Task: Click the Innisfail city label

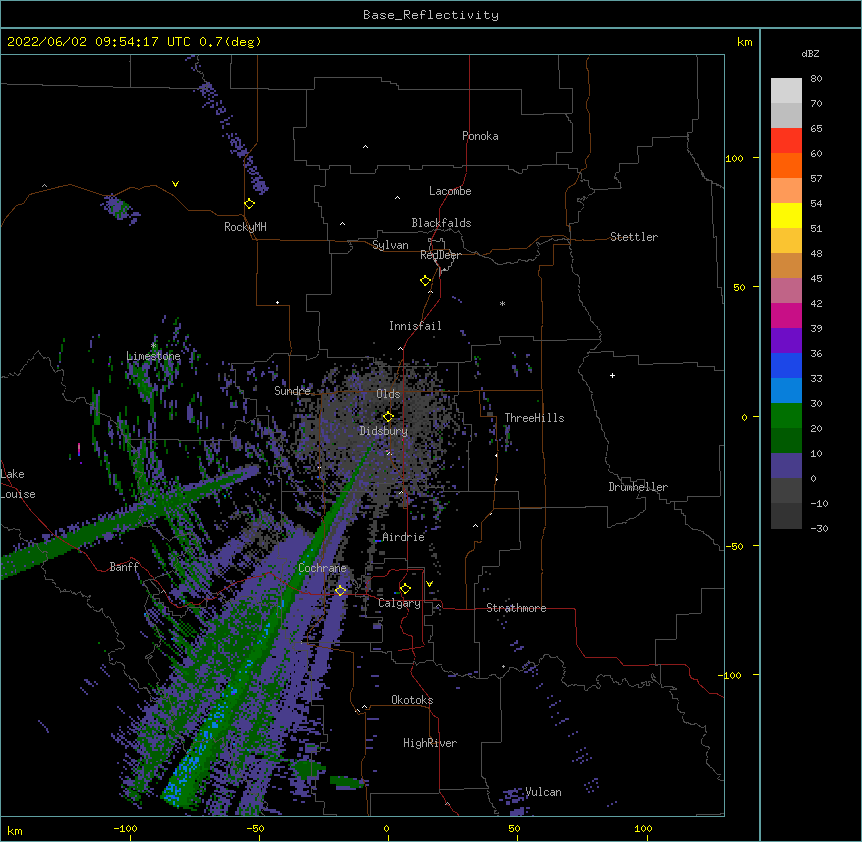Action: [415, 326]
